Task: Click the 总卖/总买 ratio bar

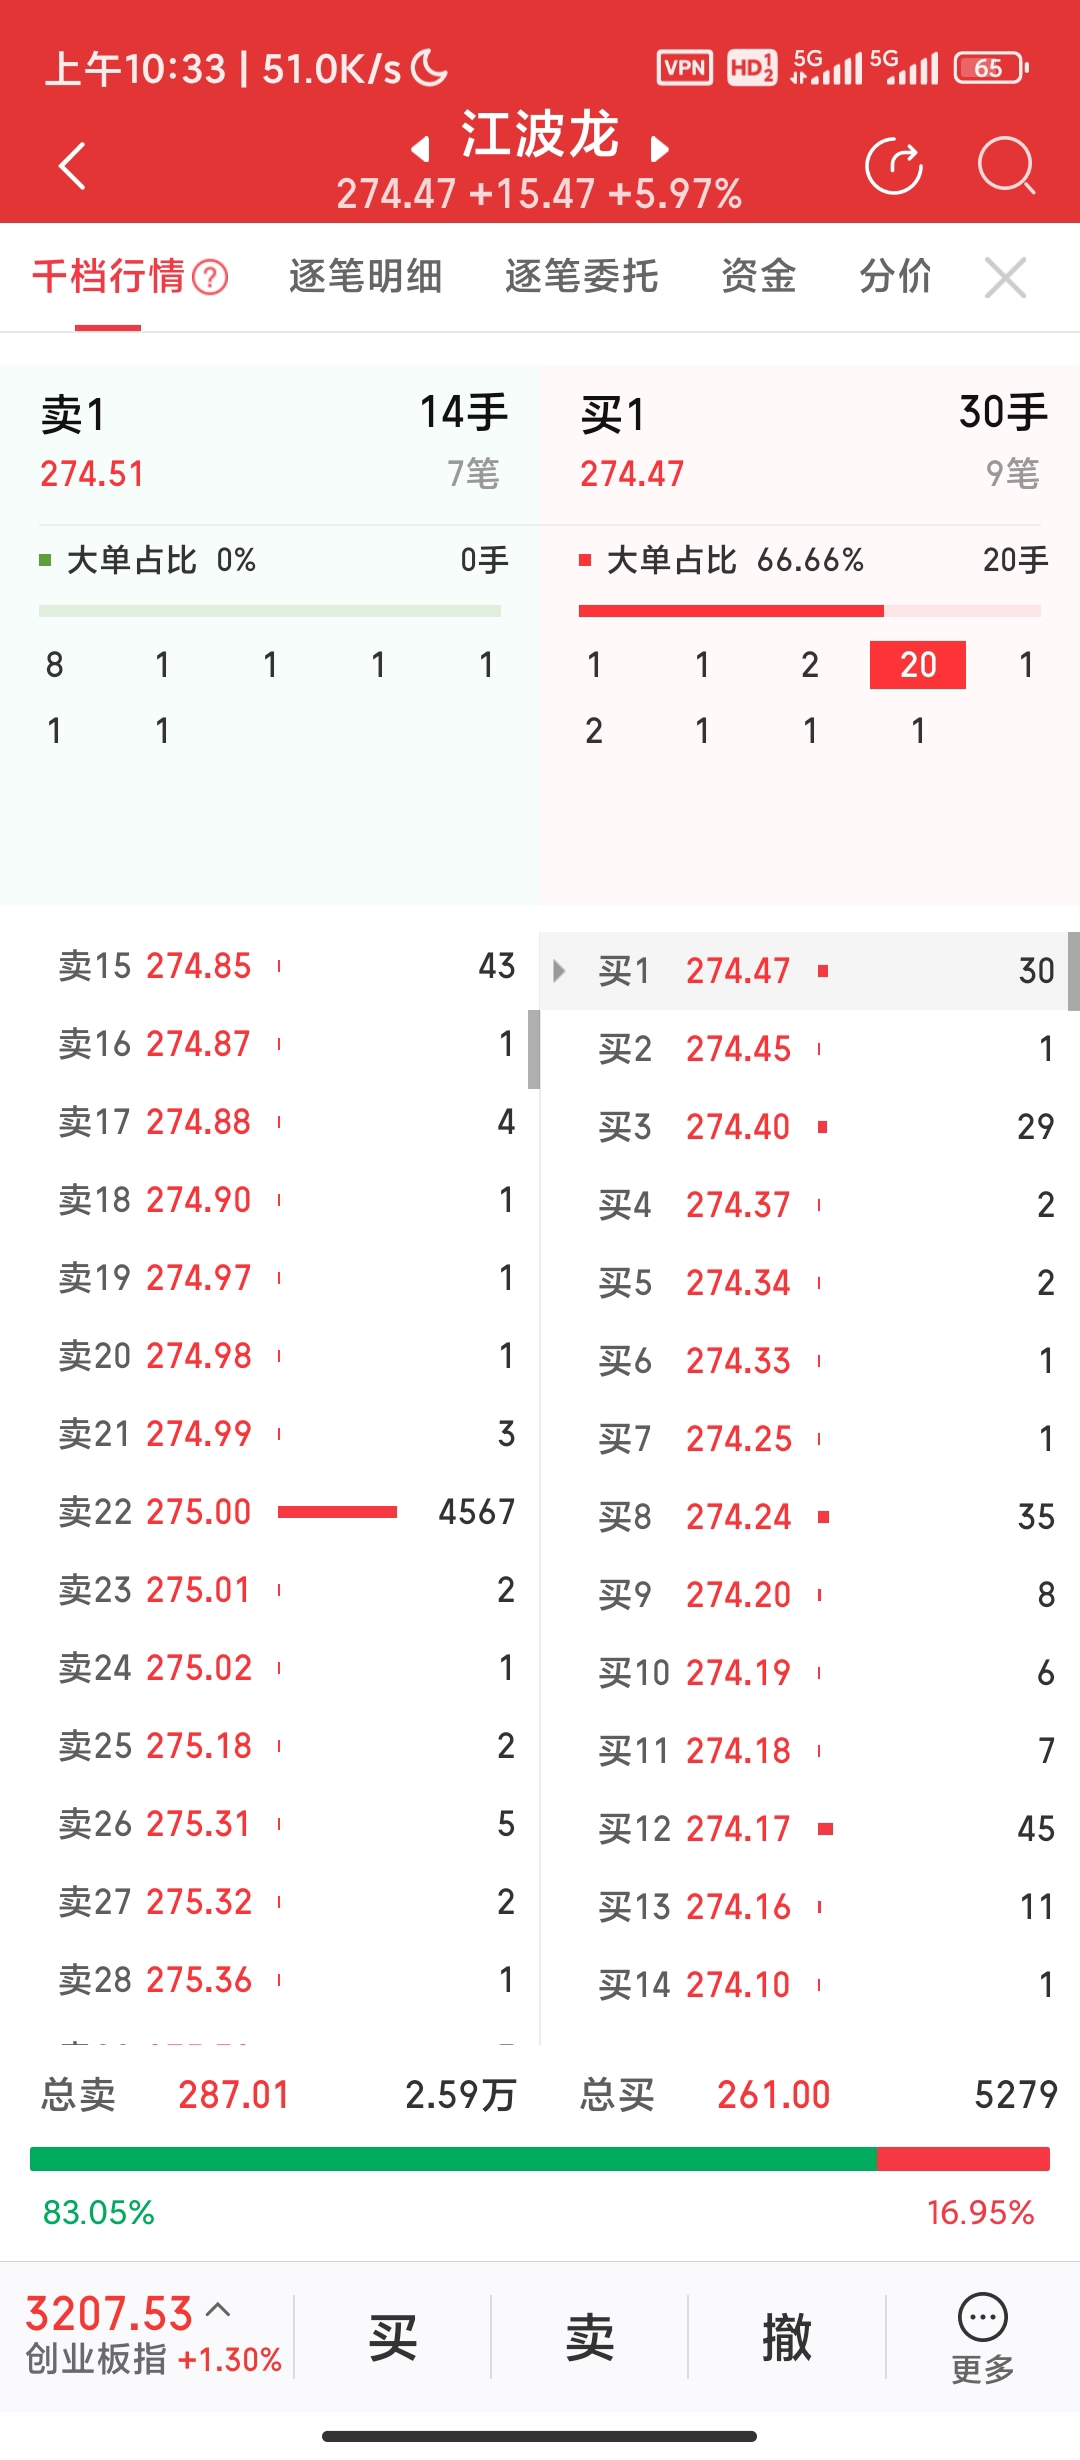Action: point(540,2159)
